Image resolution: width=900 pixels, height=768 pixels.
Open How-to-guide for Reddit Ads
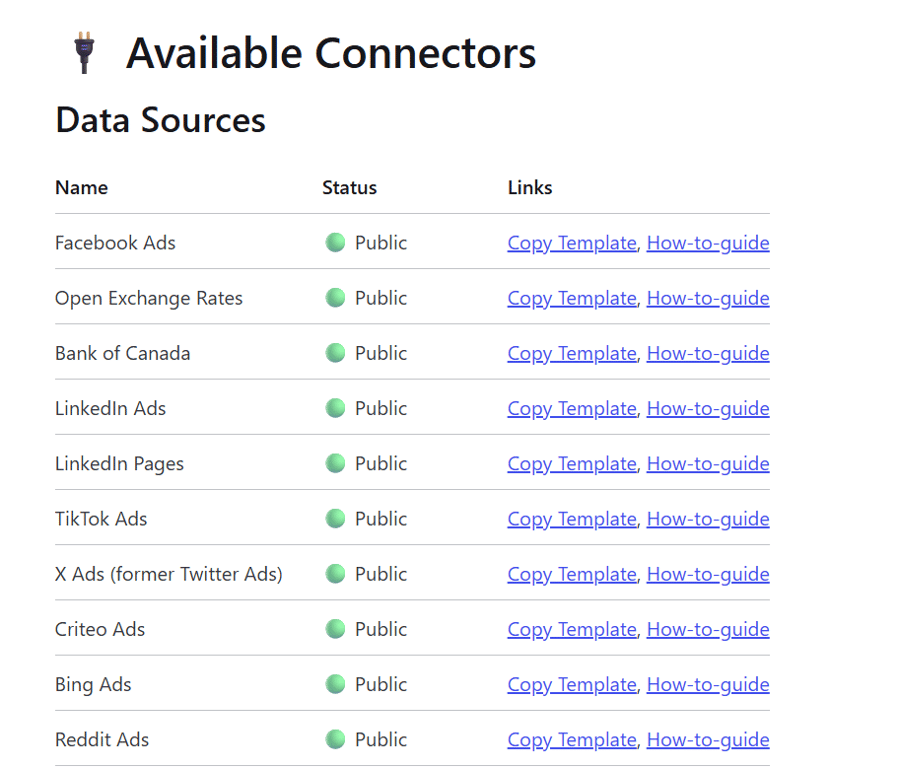708,740
